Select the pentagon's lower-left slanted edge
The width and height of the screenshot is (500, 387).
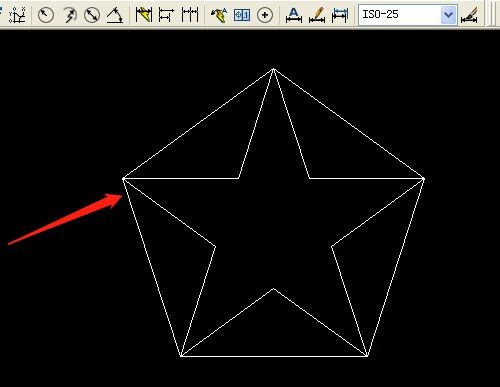(152, 267)
